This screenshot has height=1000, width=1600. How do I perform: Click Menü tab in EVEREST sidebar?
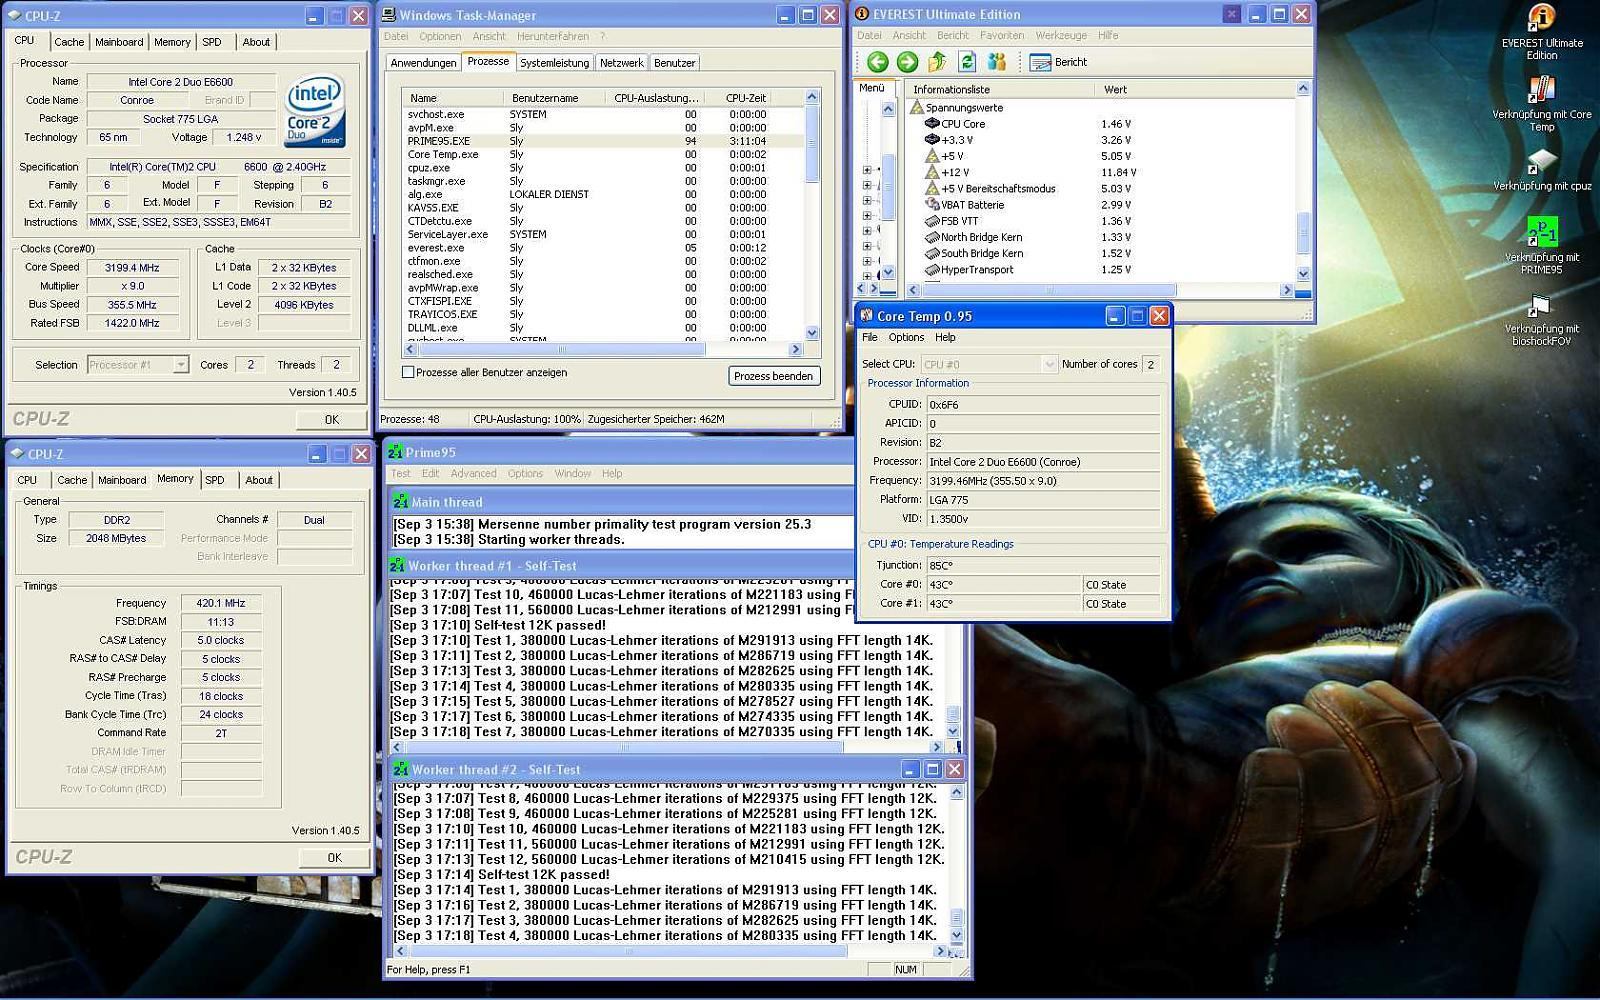(x=872, y=88)
